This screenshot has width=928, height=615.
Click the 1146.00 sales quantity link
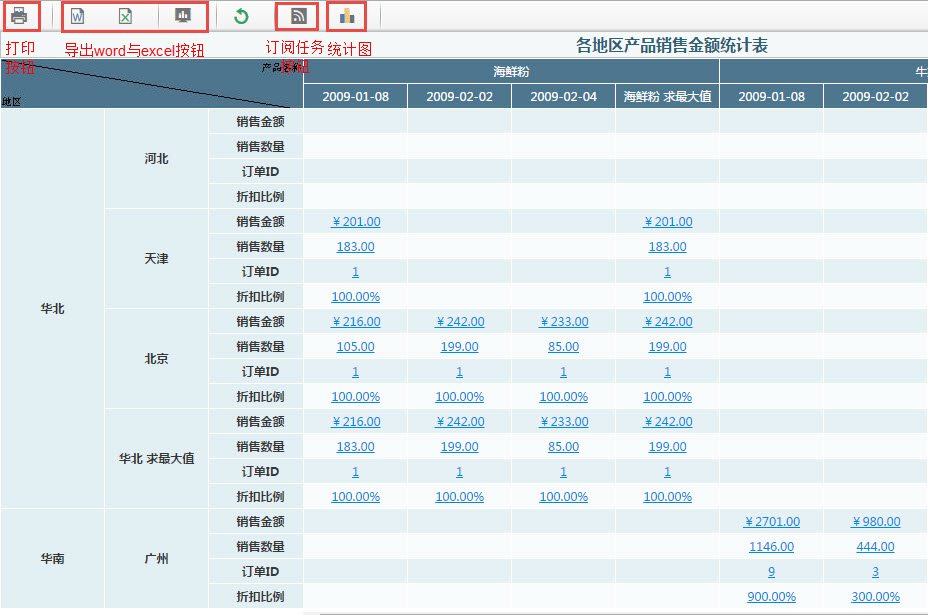(771, 546)
